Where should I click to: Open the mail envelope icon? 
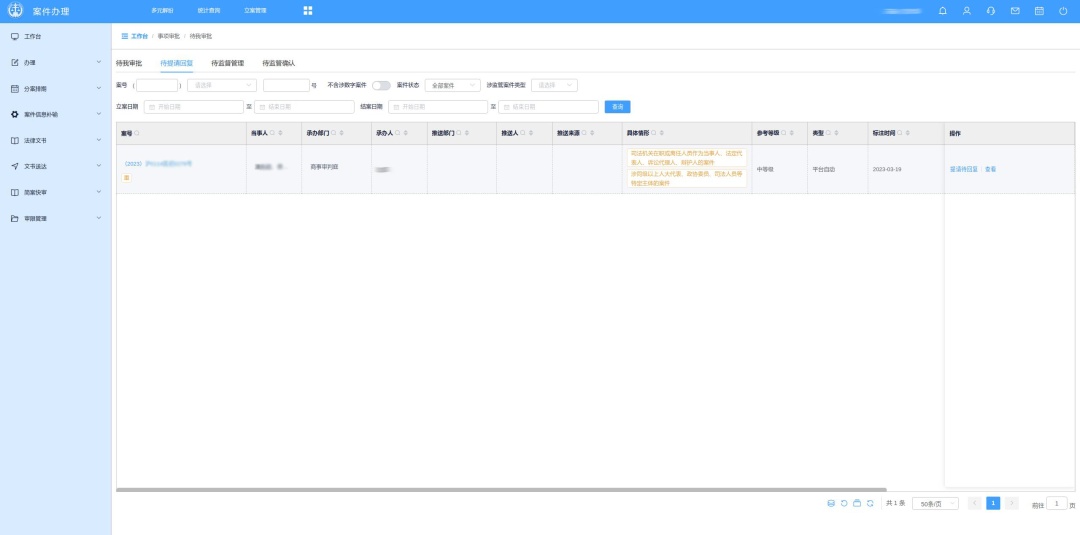click(x=1015, y=11)
